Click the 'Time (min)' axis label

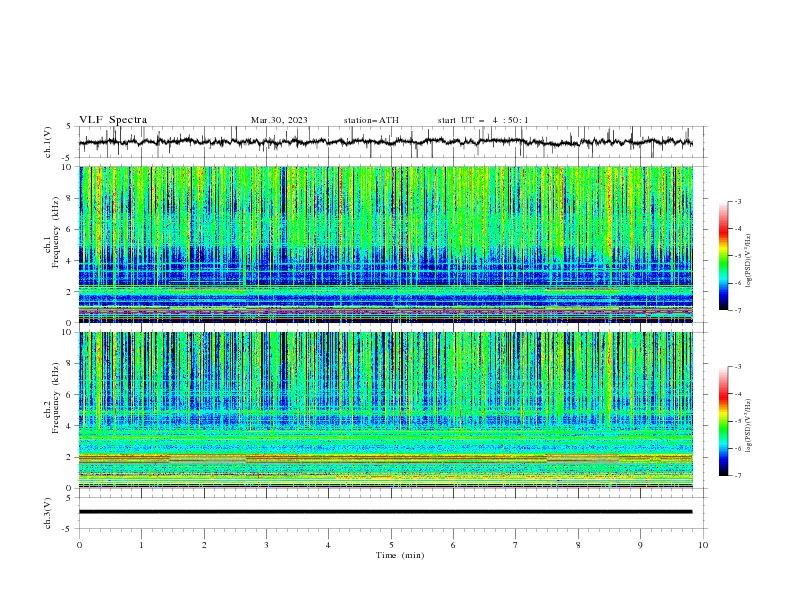click(400, 555)
